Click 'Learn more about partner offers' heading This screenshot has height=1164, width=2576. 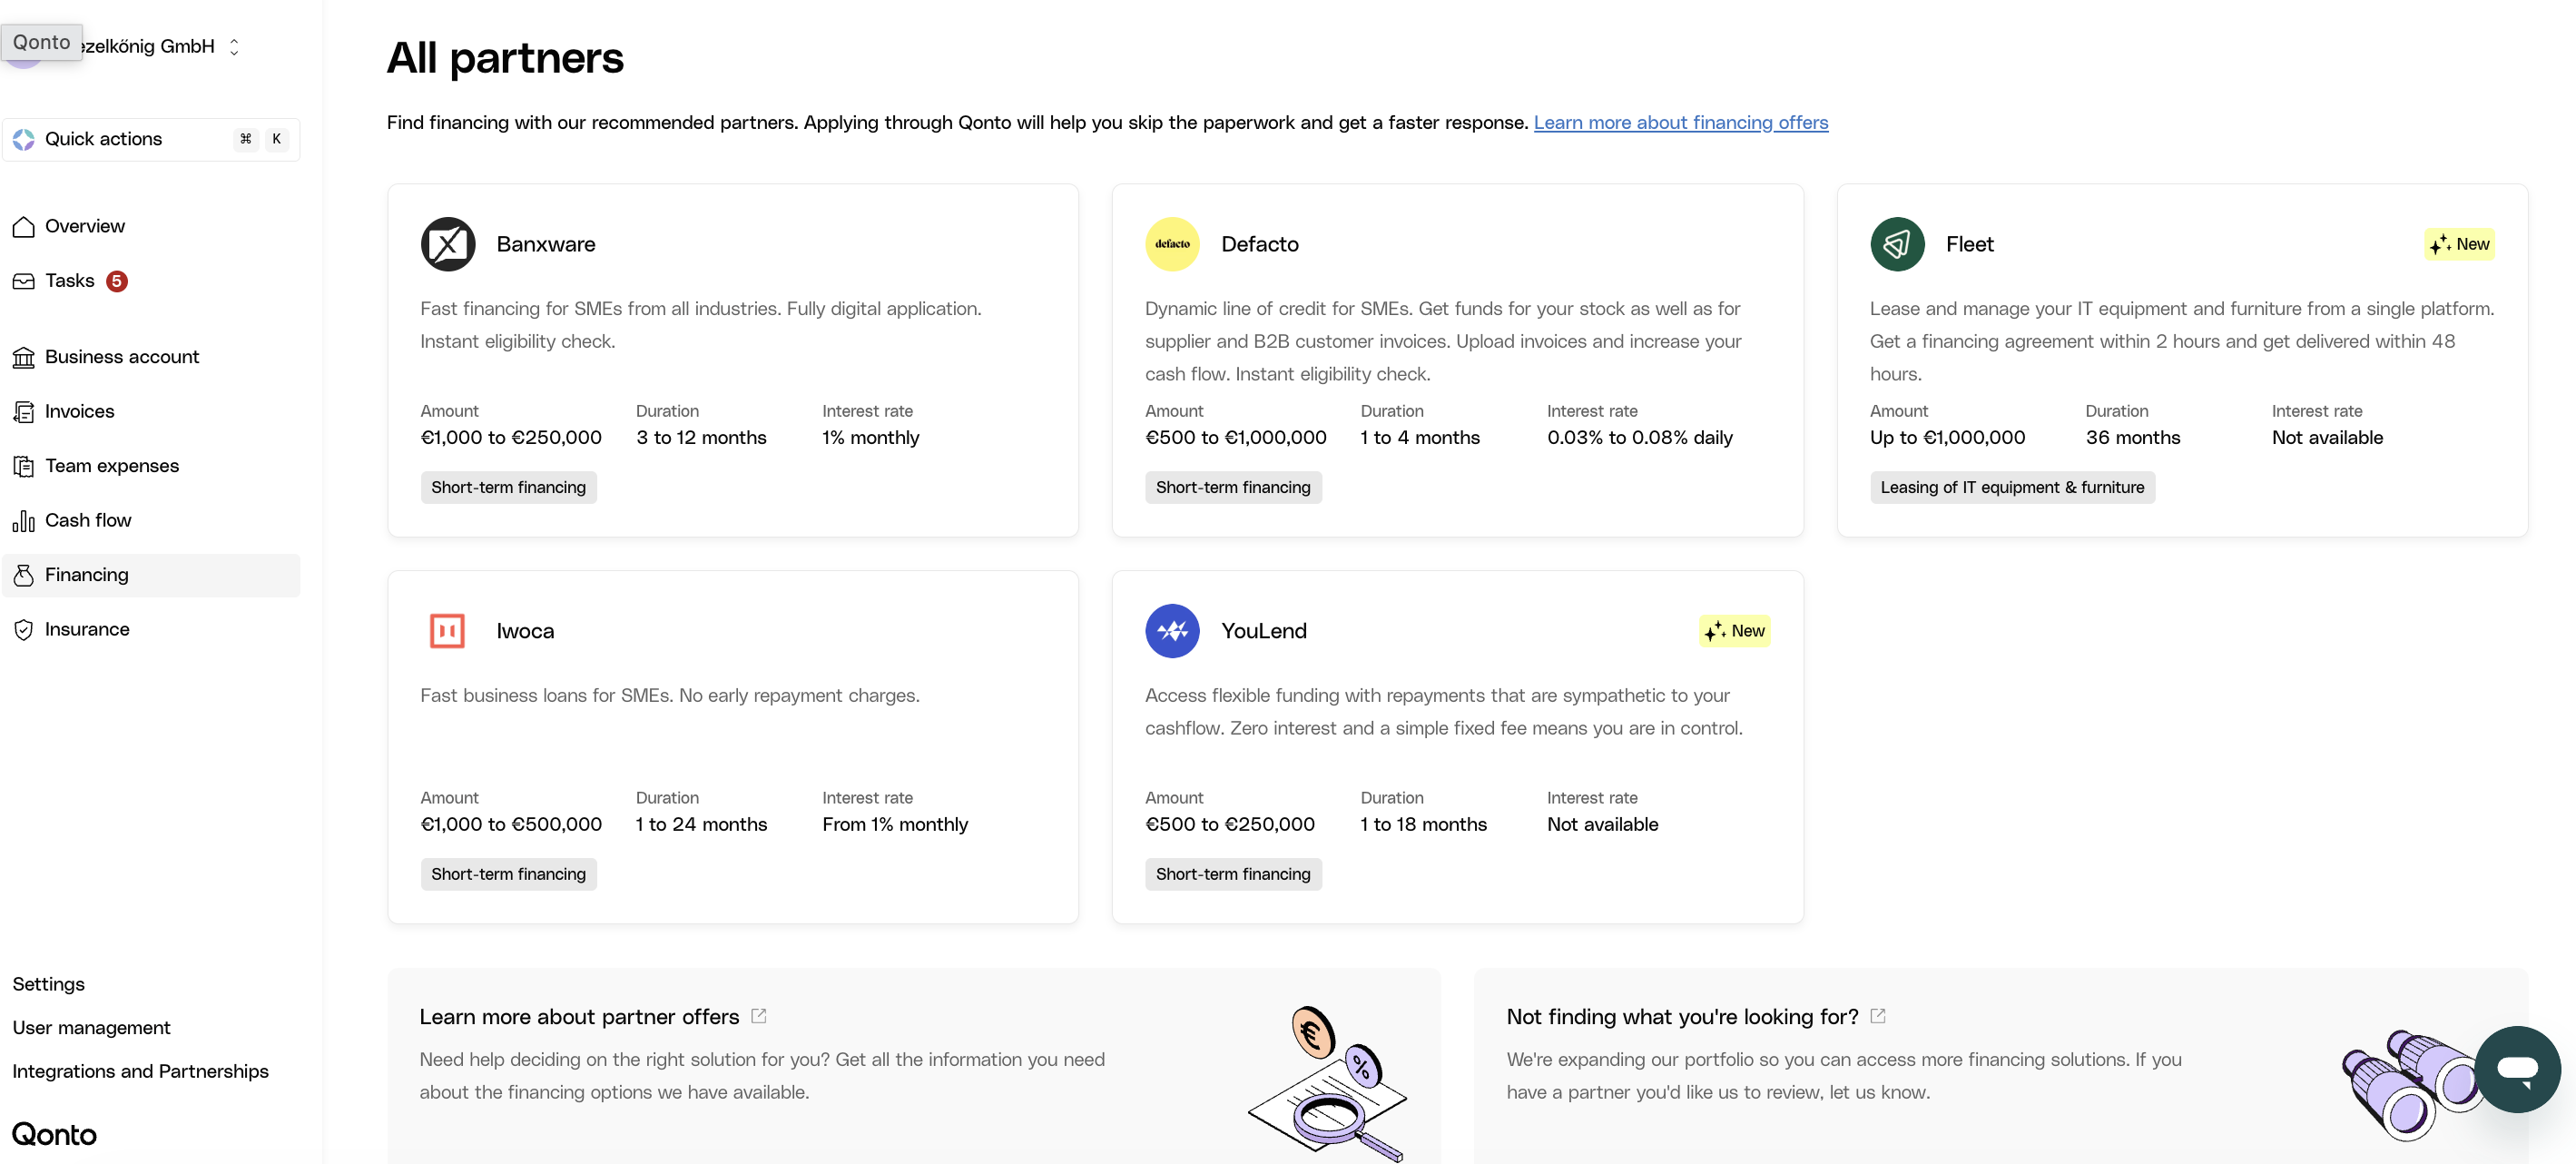(x=579, y=1017)
